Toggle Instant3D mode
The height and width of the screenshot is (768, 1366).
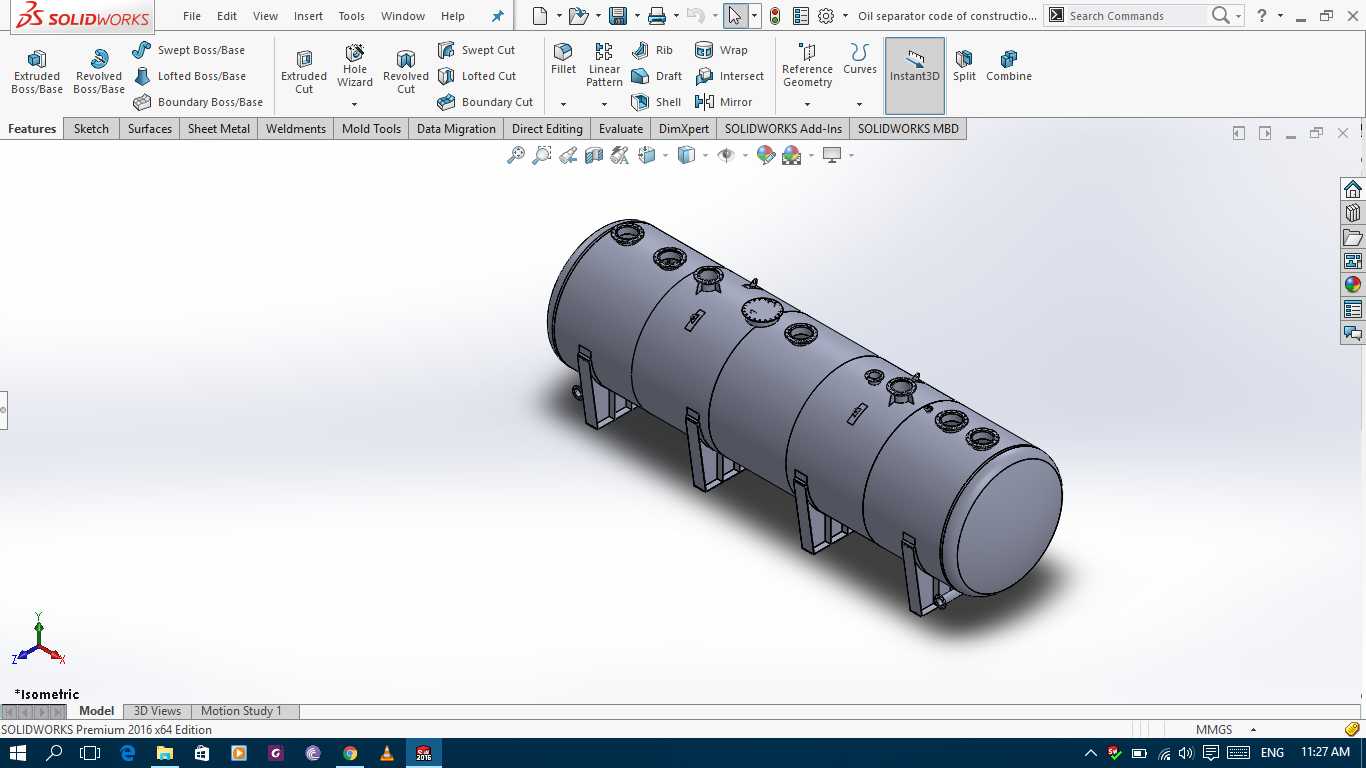click(x=915, y=66)
